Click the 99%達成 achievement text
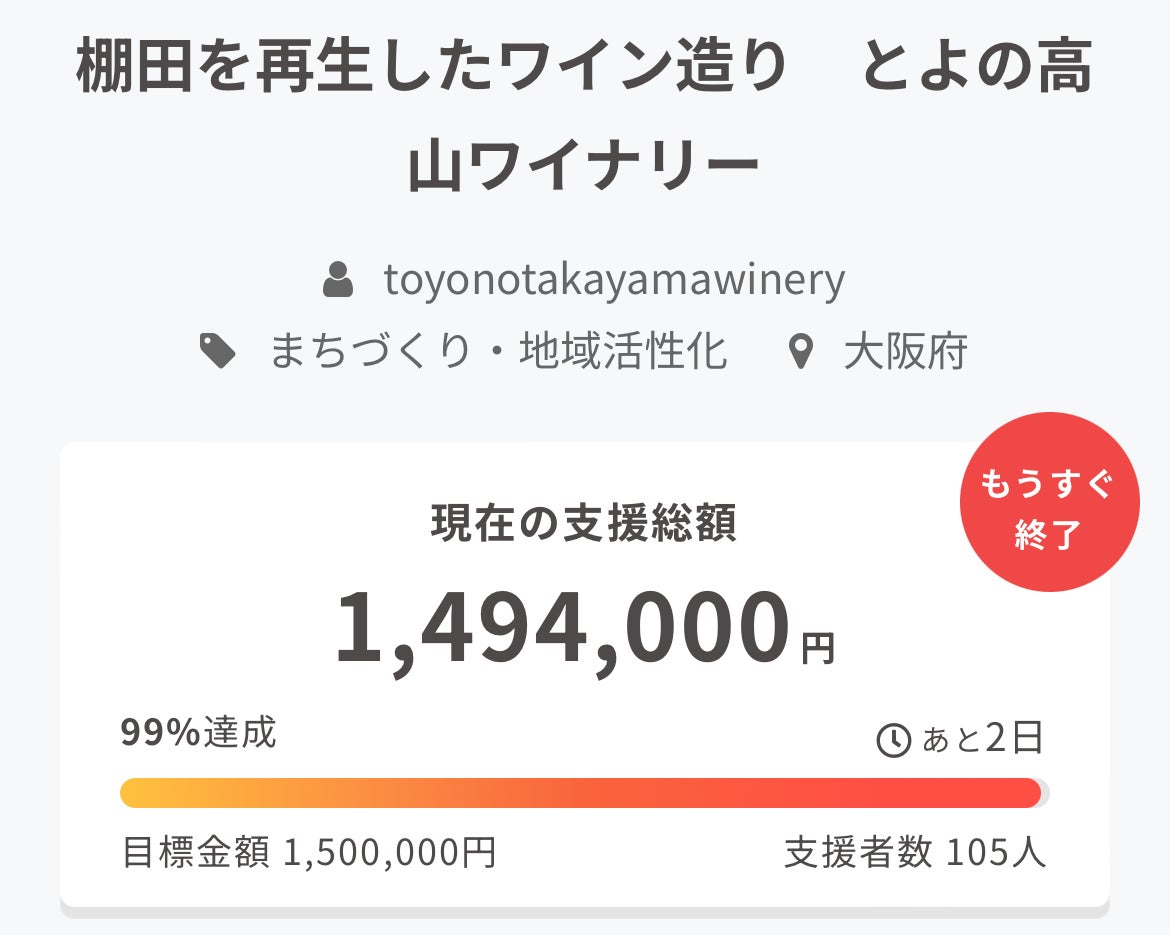1170x935 pixels. click(x=198, y=733)
